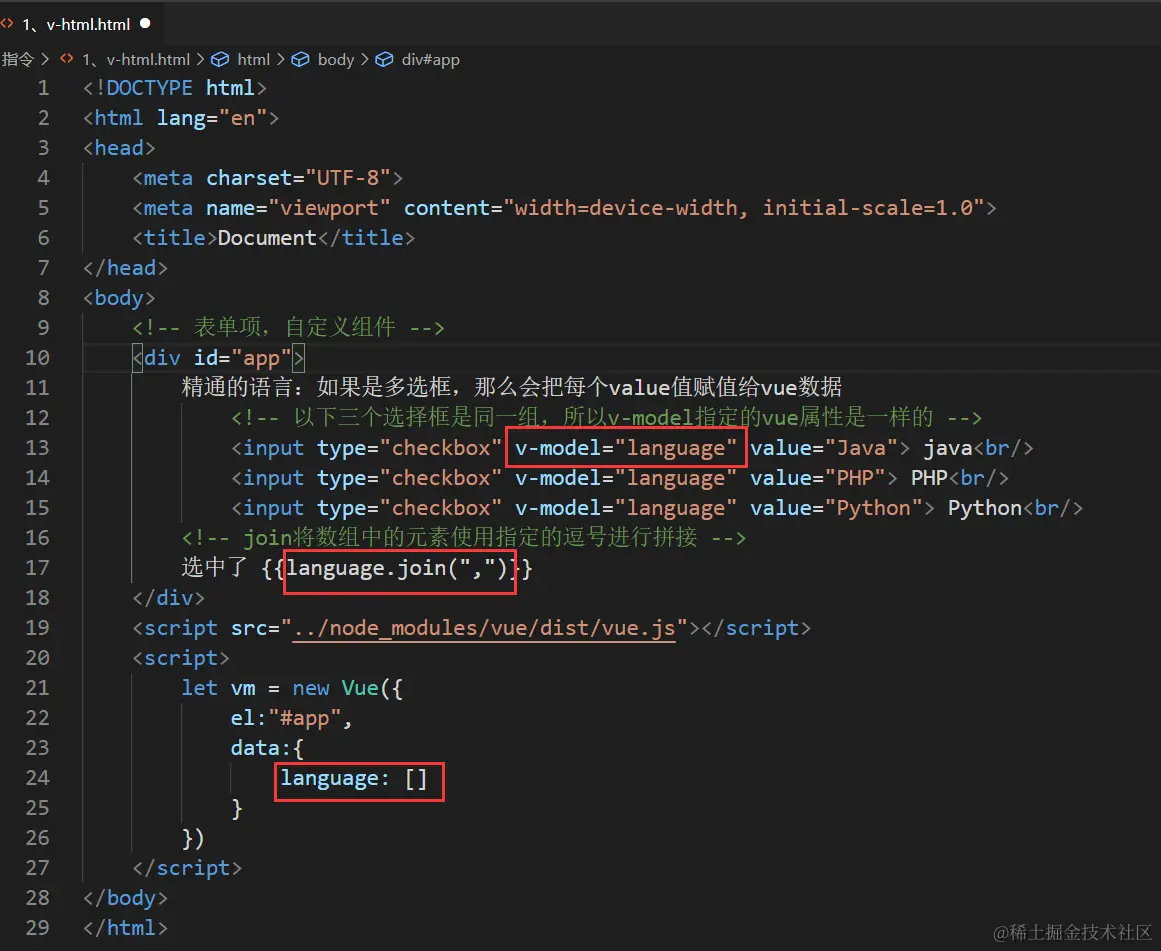Viewport: 1161px width, 951px height.
Task: Click the lang="en" attribute
Action: coord(211,118)
